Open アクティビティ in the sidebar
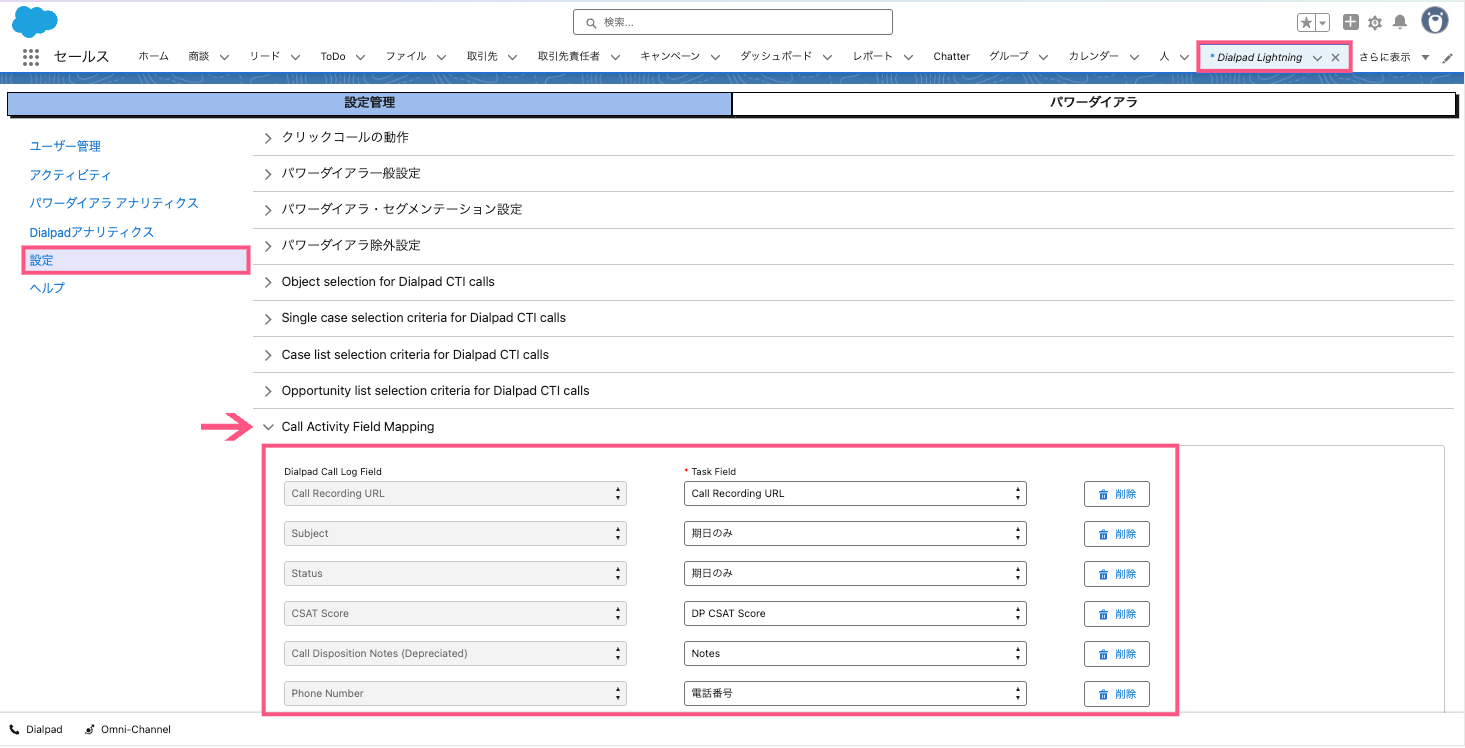The height and width of the screenshot is (748, 1465). [x=70, y=175]
